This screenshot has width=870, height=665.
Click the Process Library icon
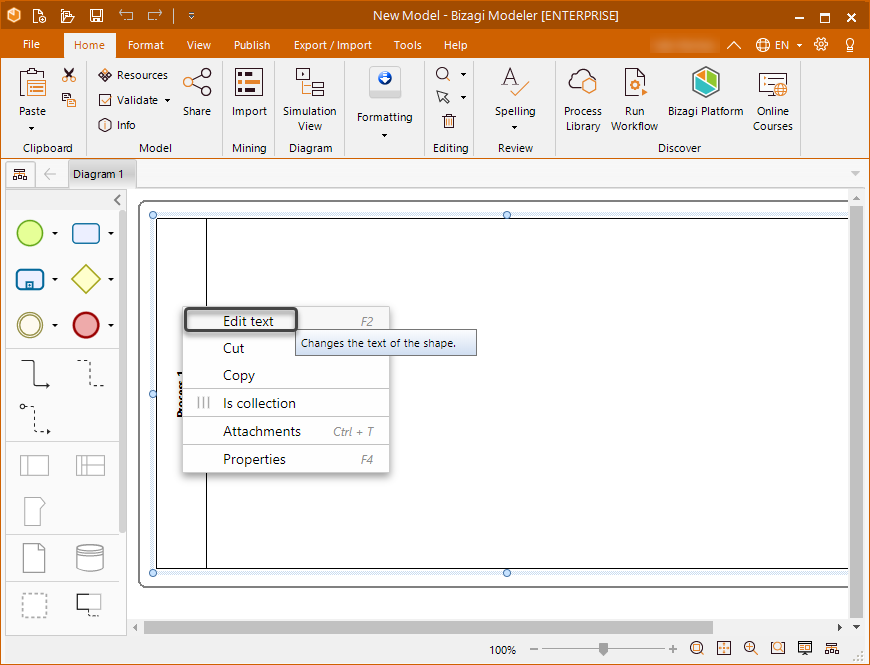point(582,99)
